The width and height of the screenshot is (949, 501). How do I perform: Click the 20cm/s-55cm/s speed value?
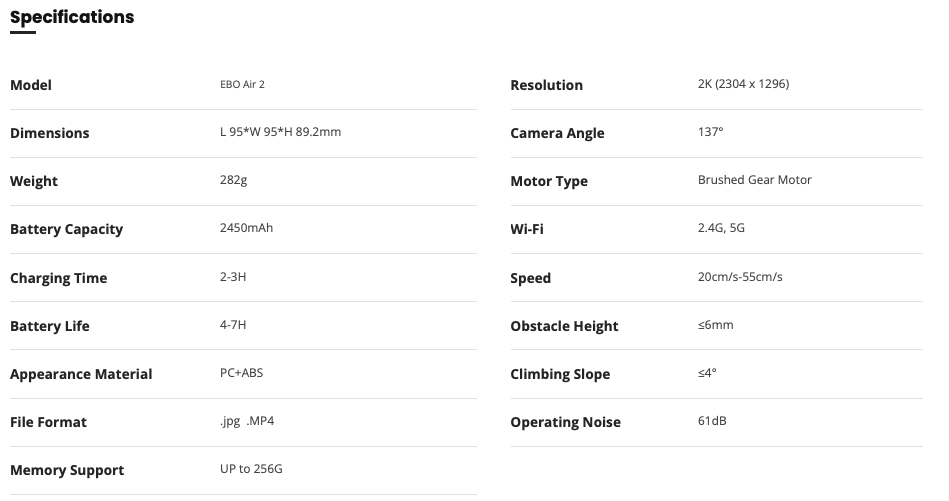pos(740,277)
